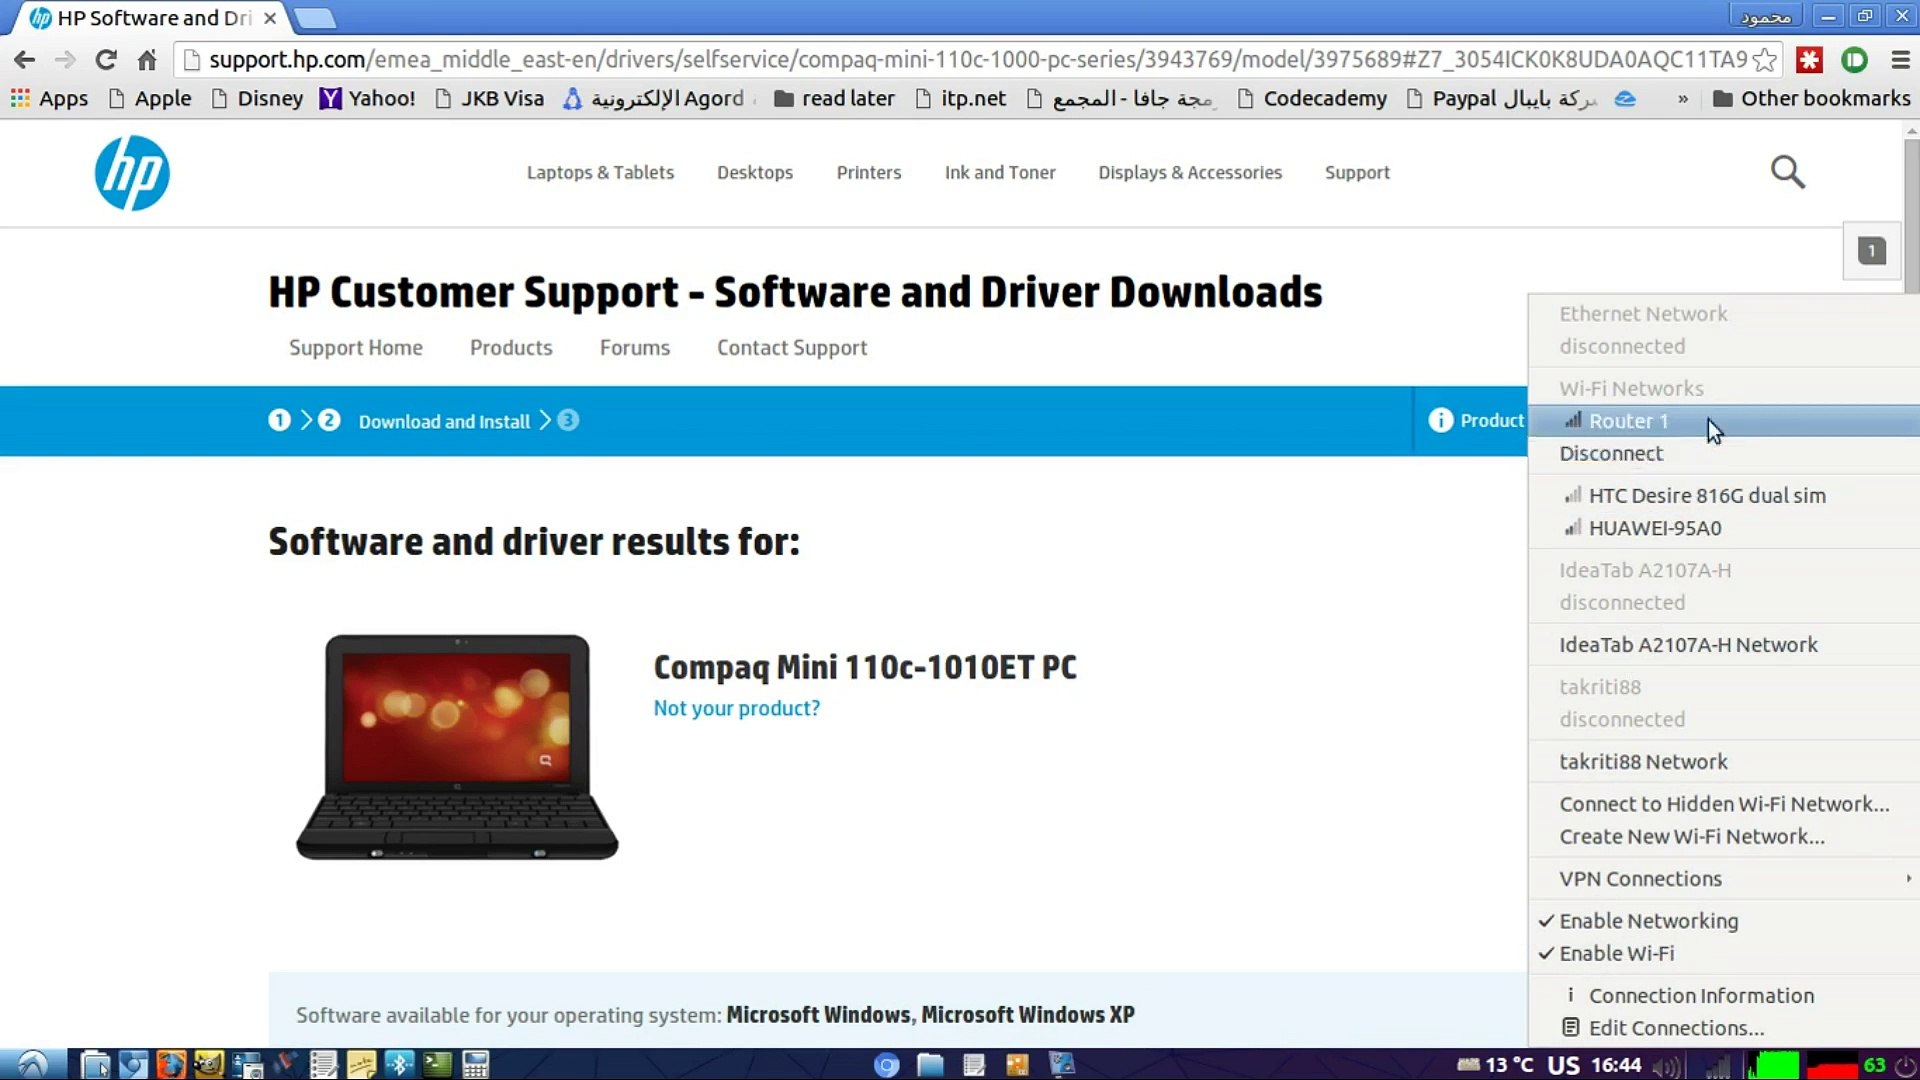1920x1080 pixels.
Task: Open the Contact Support link
Action: (x=791, y=348)
